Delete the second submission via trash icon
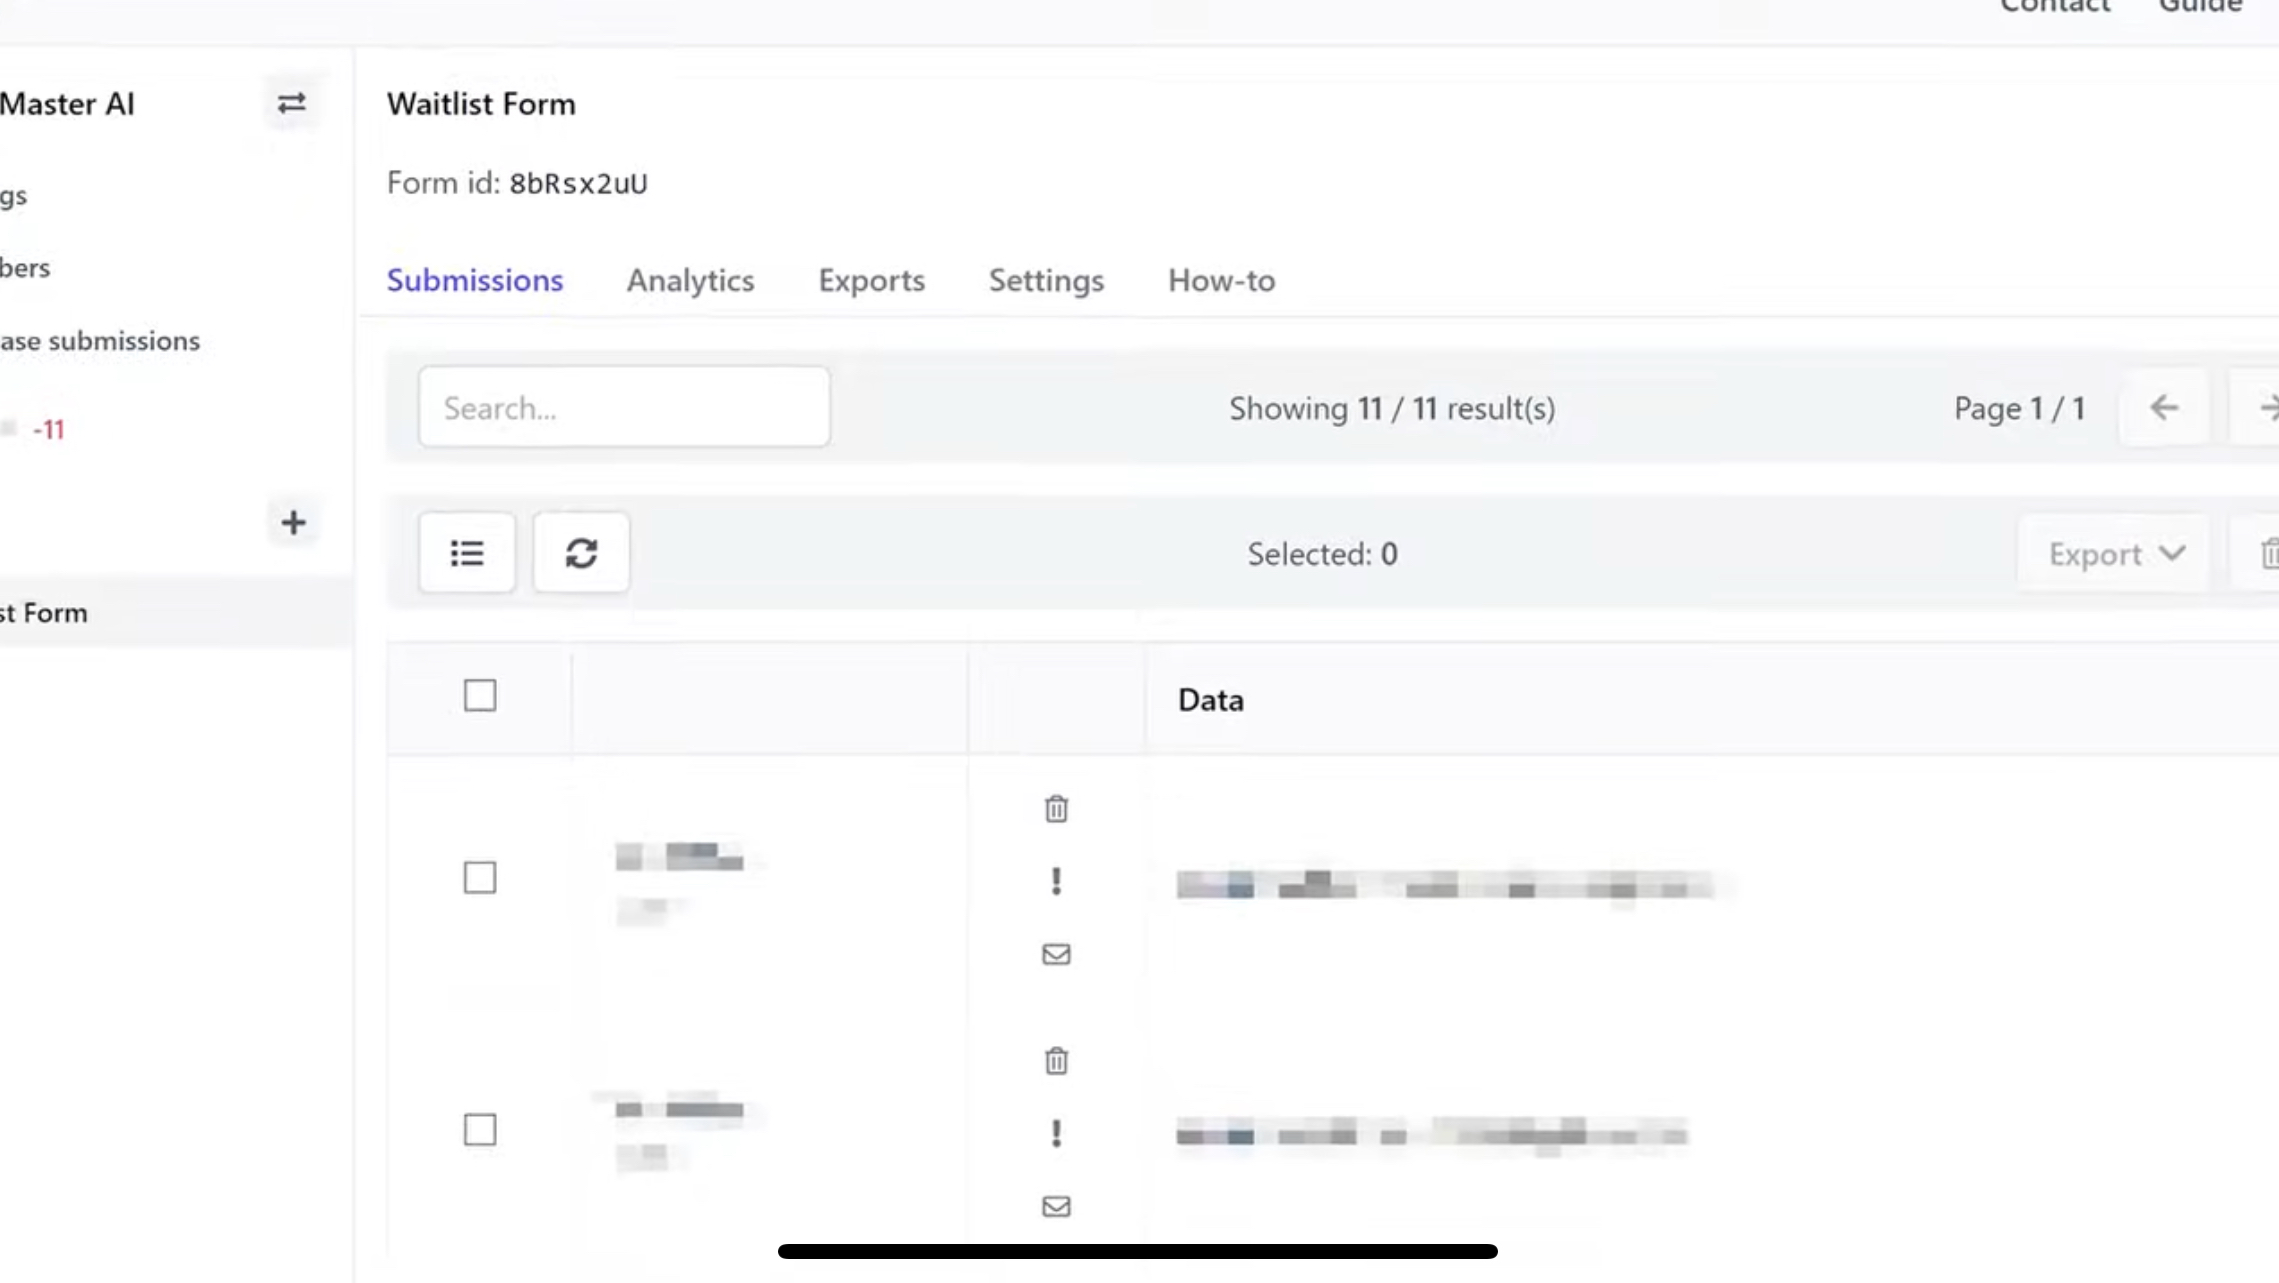Viewport: 2279px width, 1283px height. (x=1056, y=1060)
